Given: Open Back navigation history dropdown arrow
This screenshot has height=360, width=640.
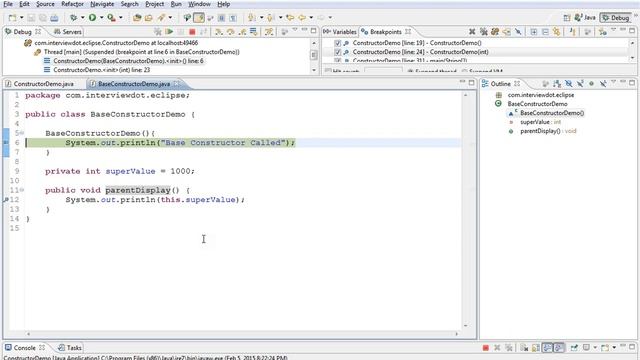Looking at the screenshot, I should [x=311, y=18].
